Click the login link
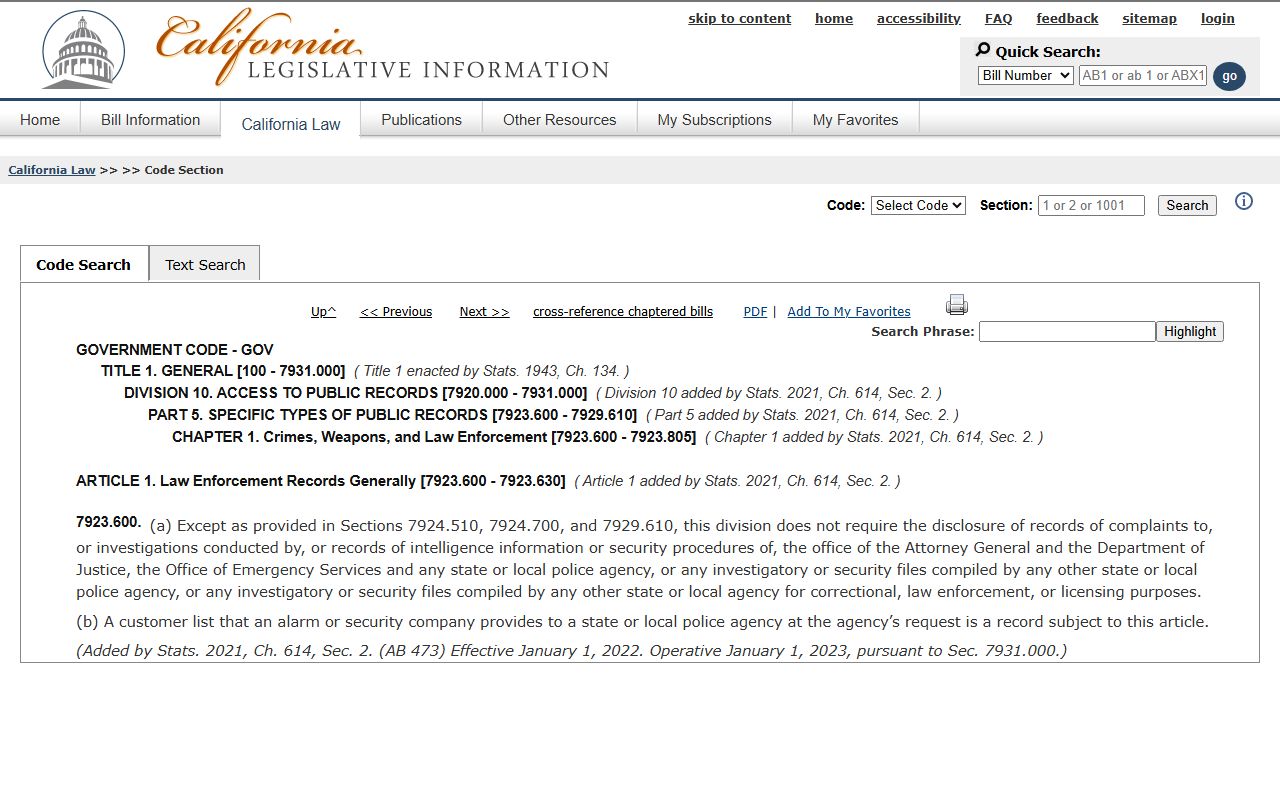Image resolution: width=1280 pixels, height=800 pixels. [1218, 18]
